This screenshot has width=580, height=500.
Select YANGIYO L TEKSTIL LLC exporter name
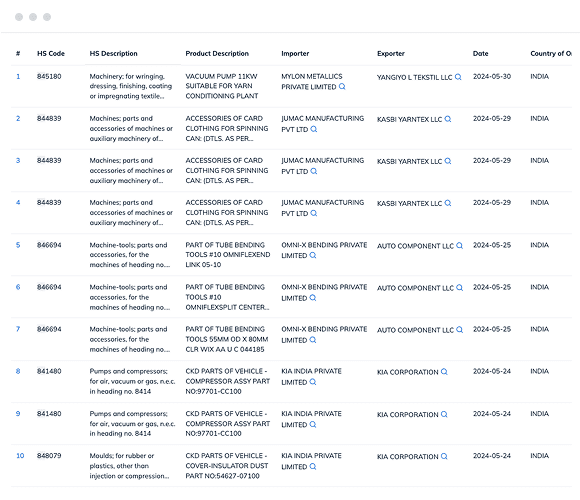[x=415, y=77]
